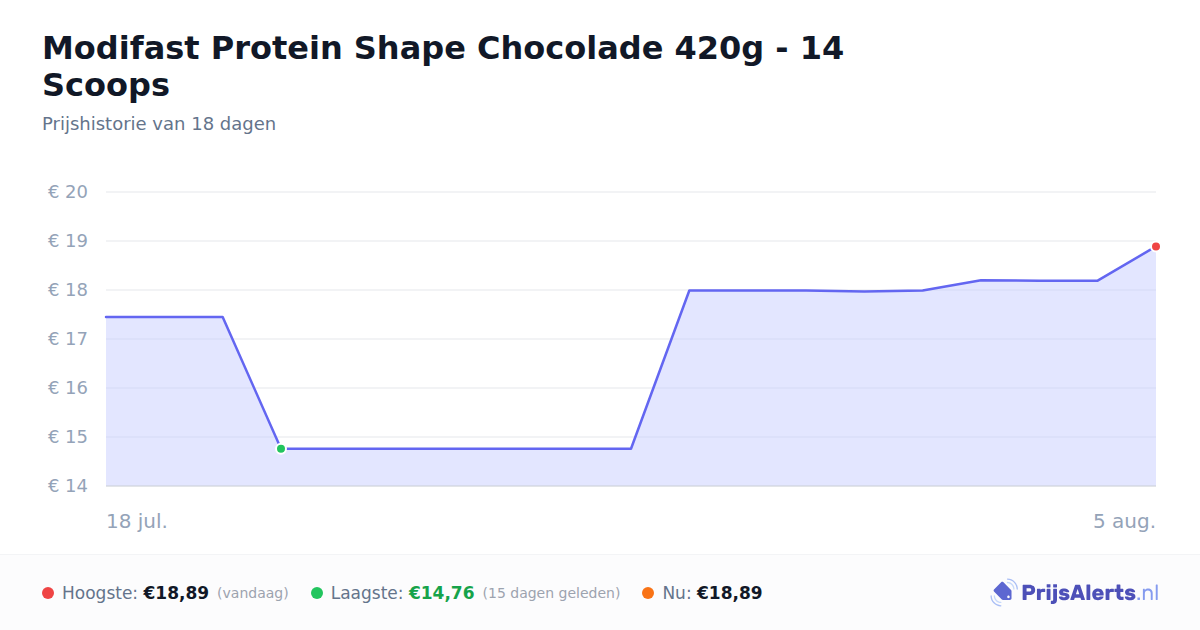Click the (vandaag) note next to Hoogste
The width and height of the screenshot is (1200, 630).
coord(253,593)
